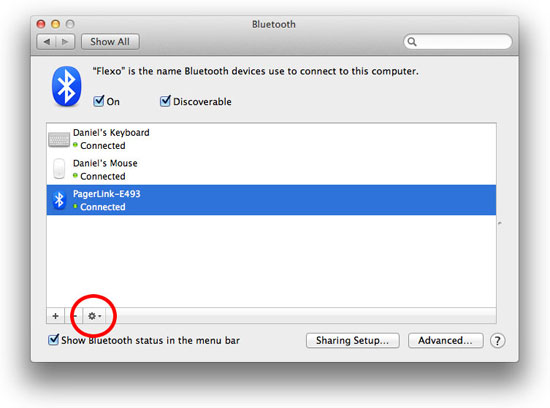Click the mouse device icon
This screenshot has height=408, width=550.
59,169
